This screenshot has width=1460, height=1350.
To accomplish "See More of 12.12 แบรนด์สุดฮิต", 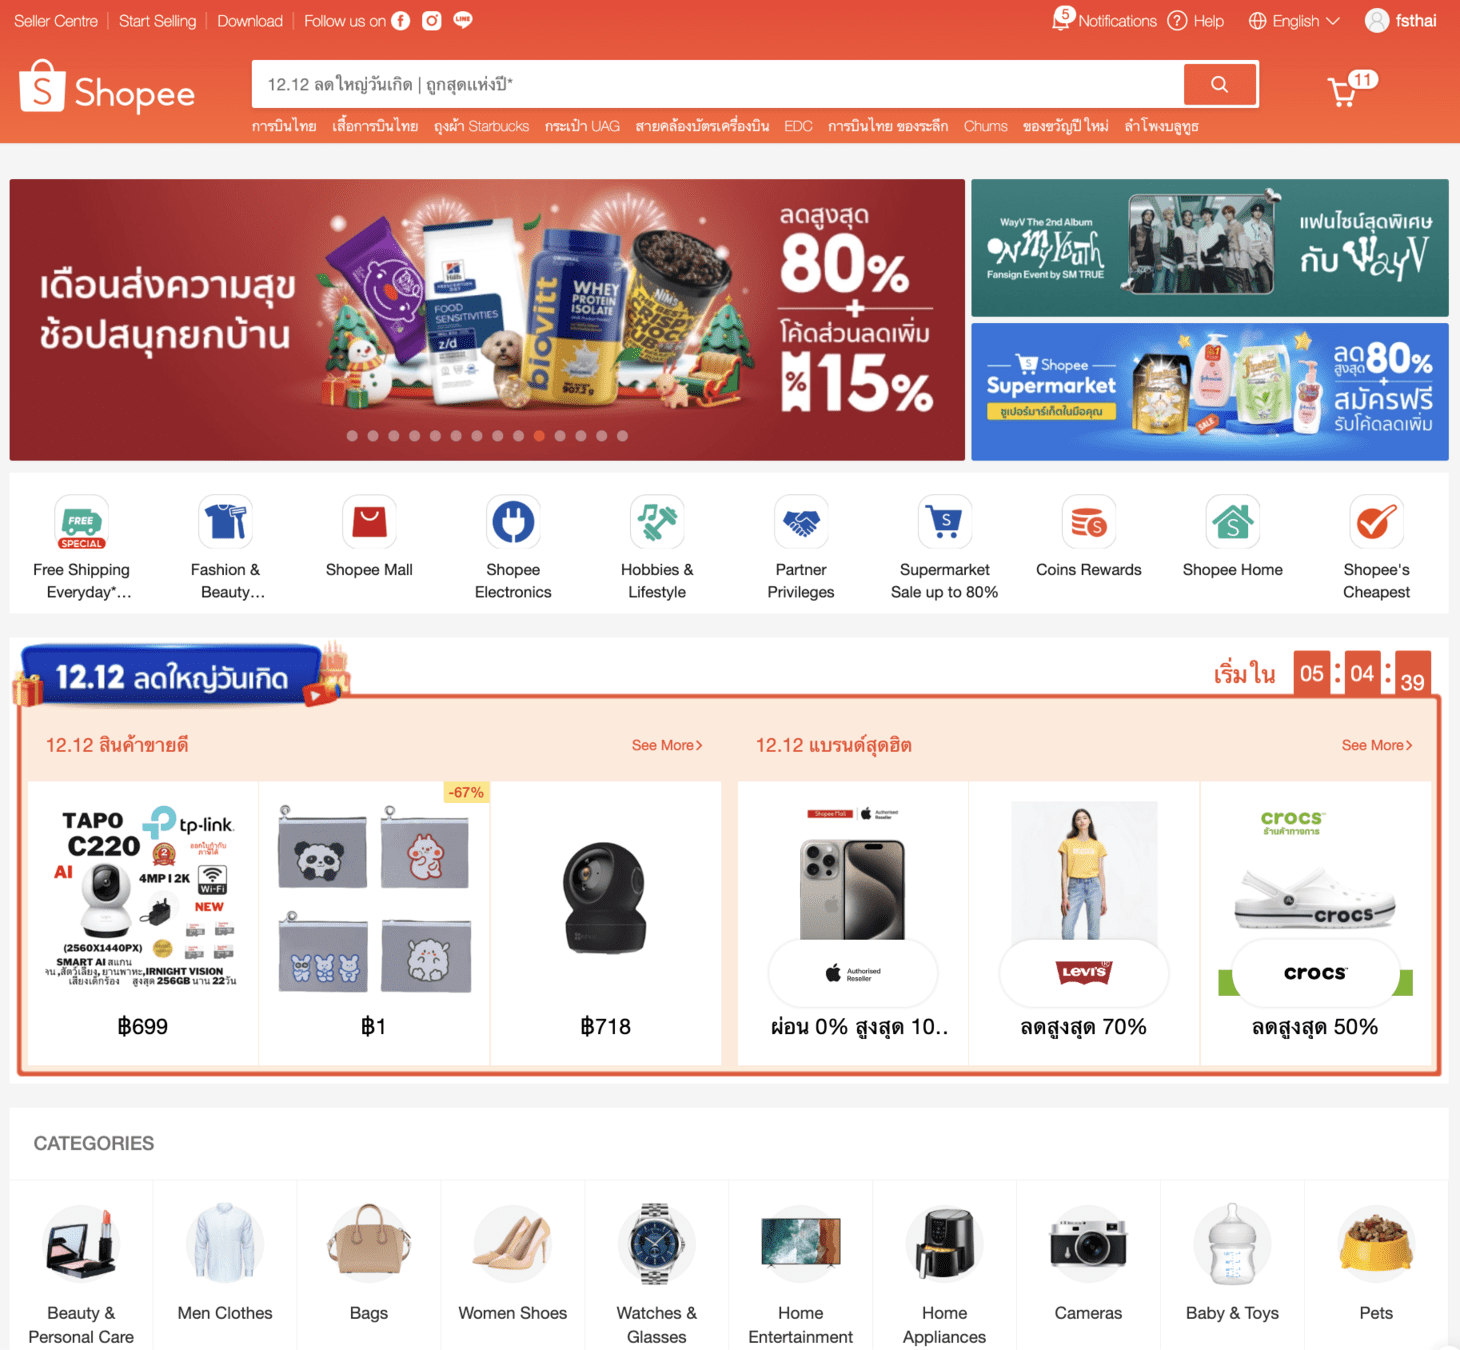I will click(x=1377, y=745).
